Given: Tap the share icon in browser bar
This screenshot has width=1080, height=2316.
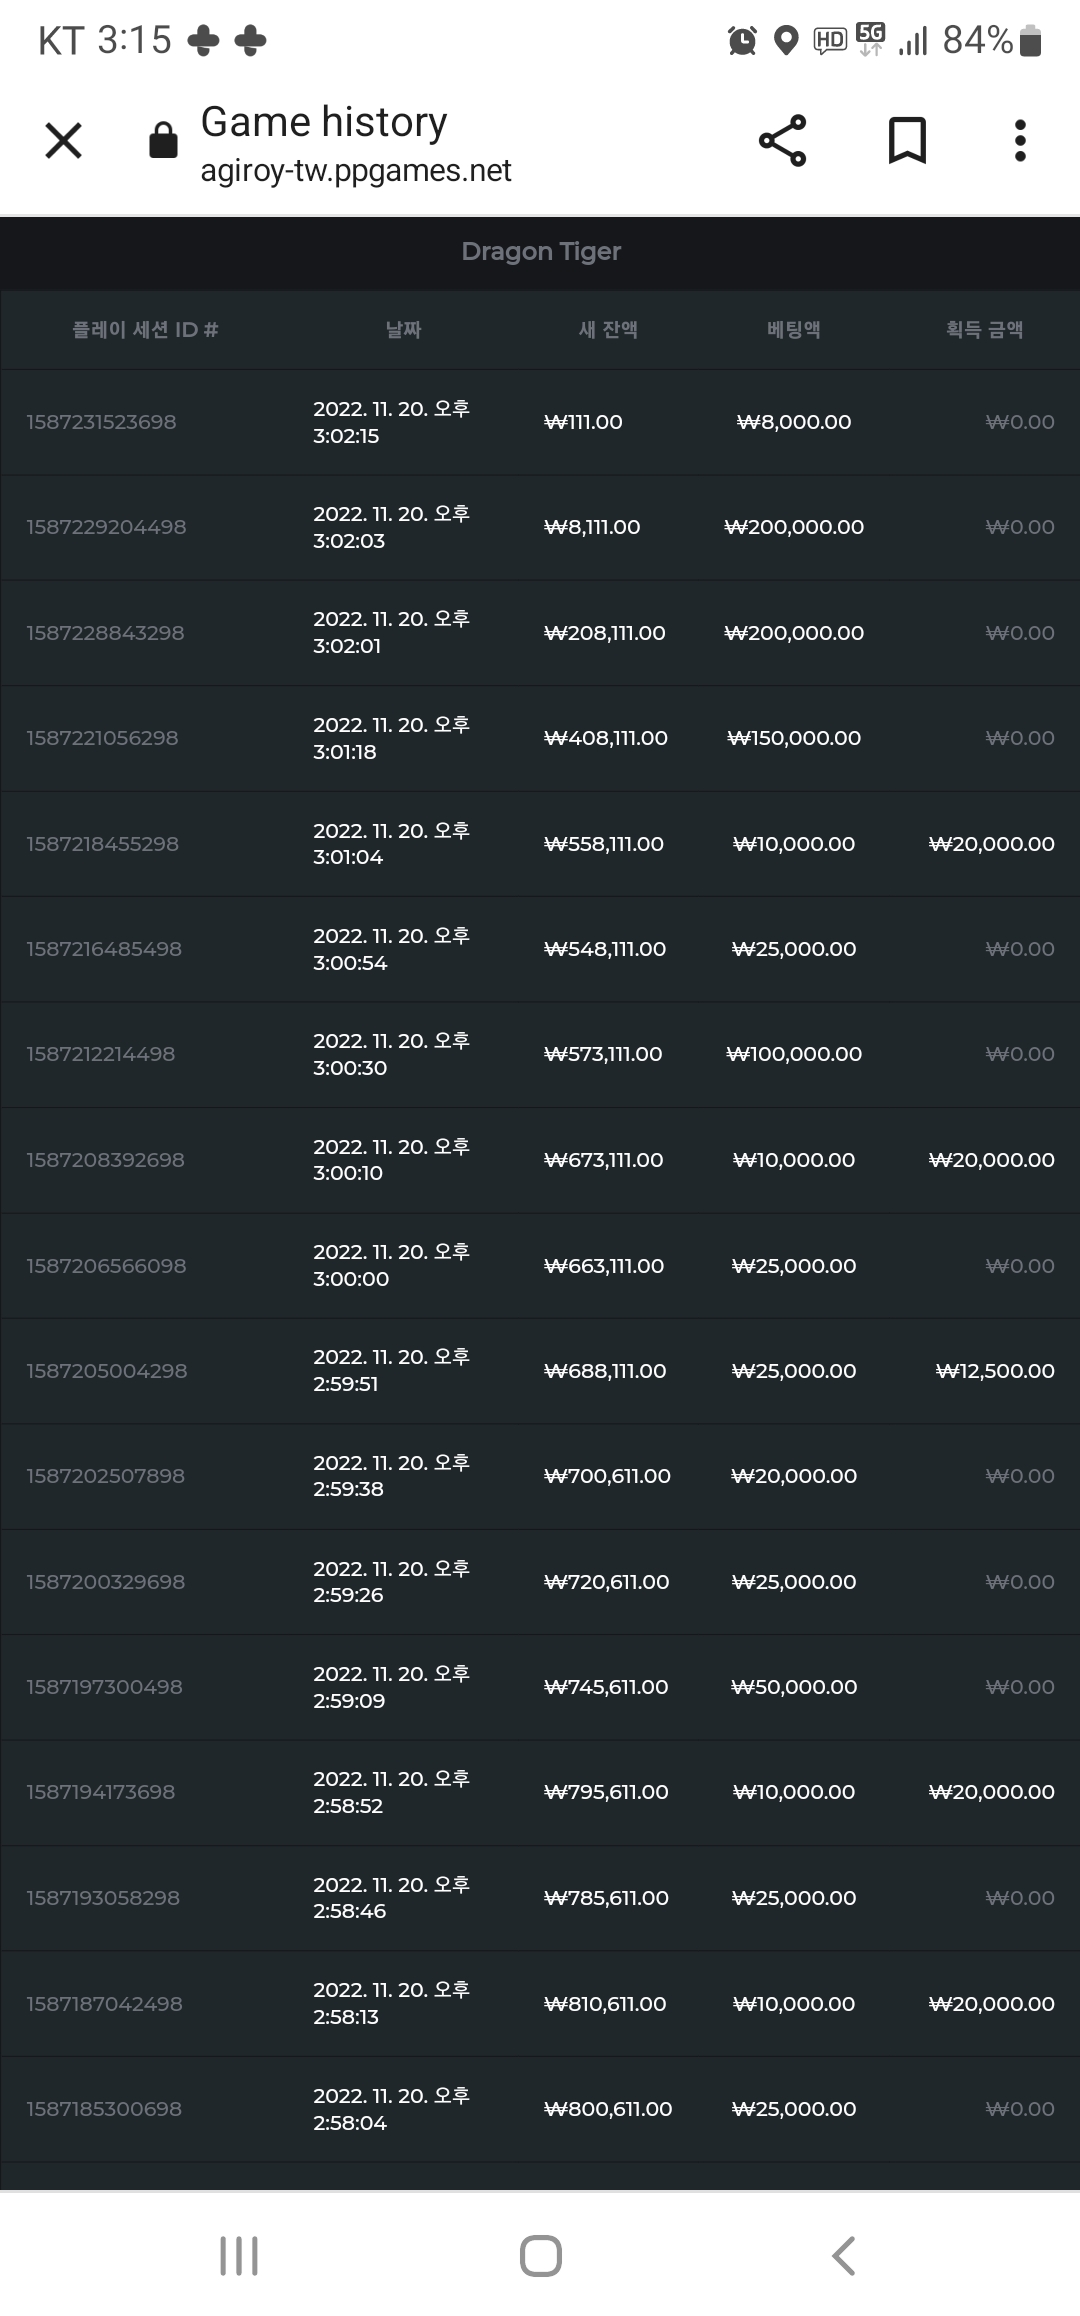Looking at the screenshot, I should [x=782, y=140].
